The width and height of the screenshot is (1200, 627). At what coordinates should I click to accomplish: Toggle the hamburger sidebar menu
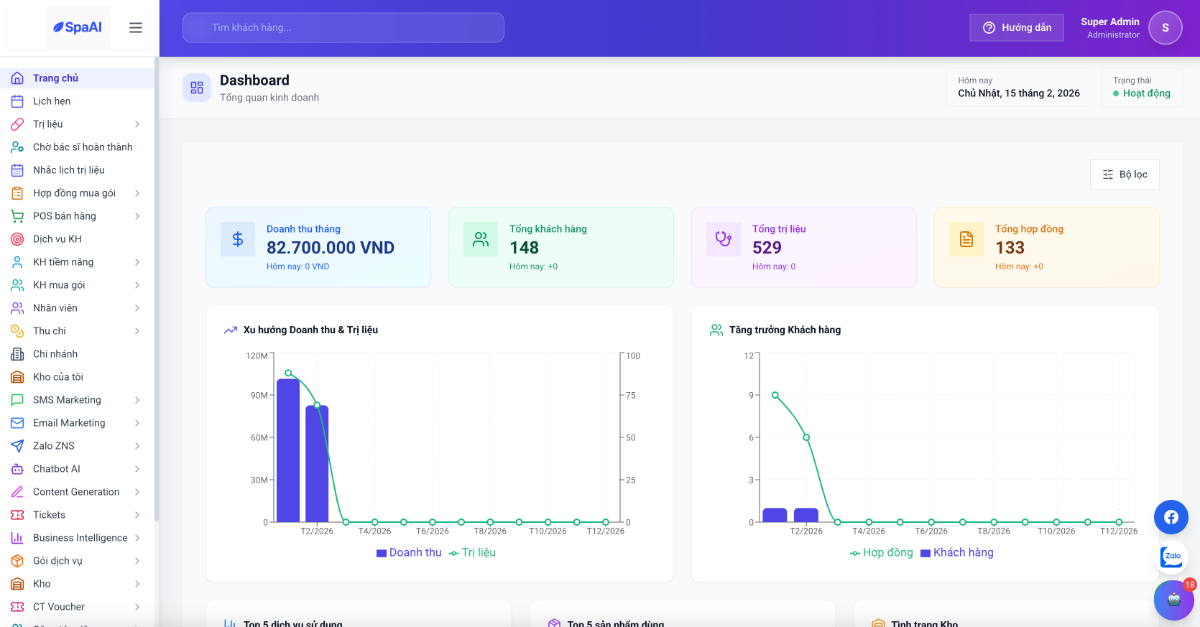coord(136,28)
